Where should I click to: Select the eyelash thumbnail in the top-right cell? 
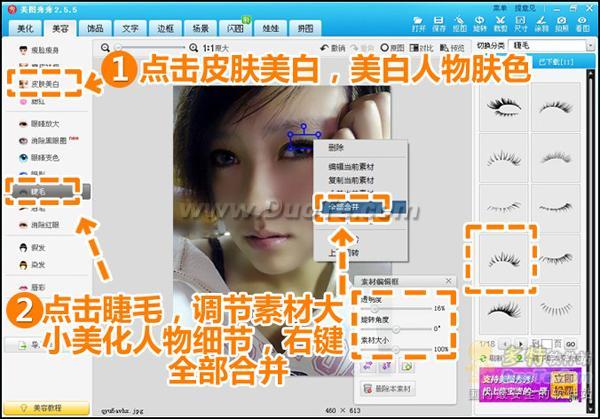point(556,107)
